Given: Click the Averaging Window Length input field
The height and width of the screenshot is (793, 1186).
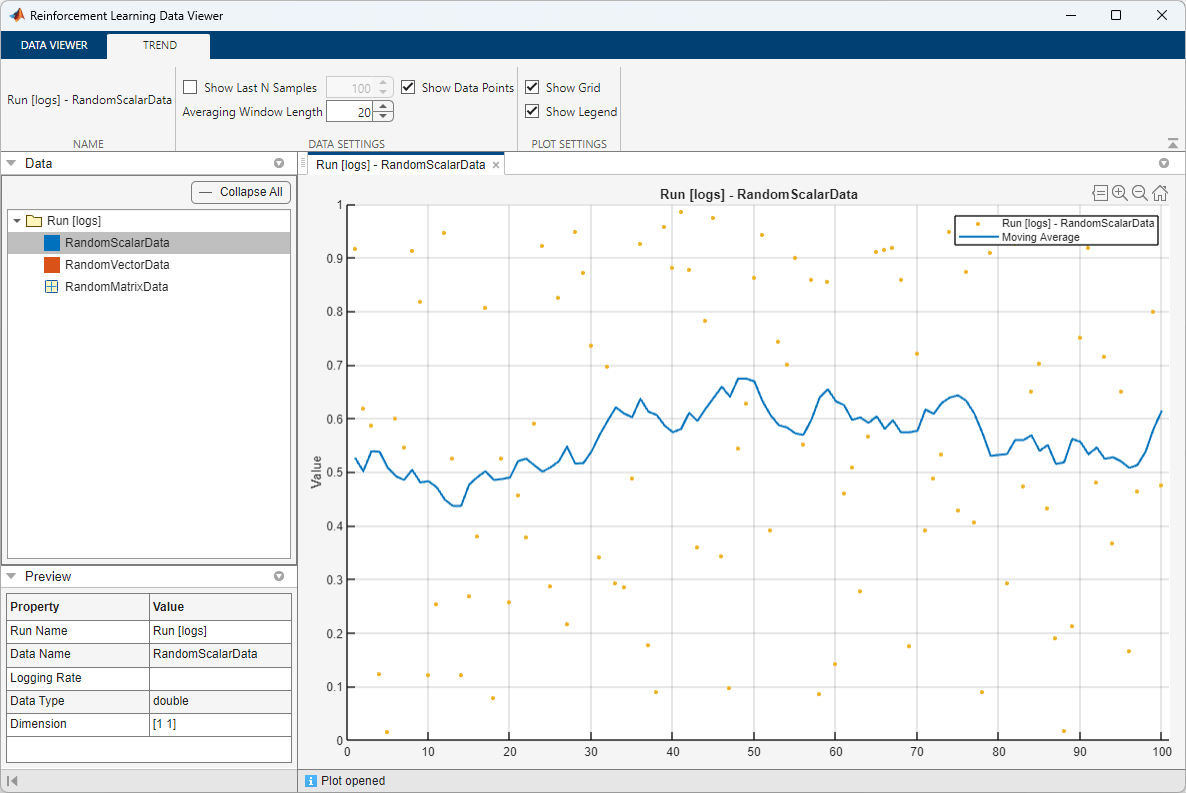Looking at the screenshot, I should 349,113.
